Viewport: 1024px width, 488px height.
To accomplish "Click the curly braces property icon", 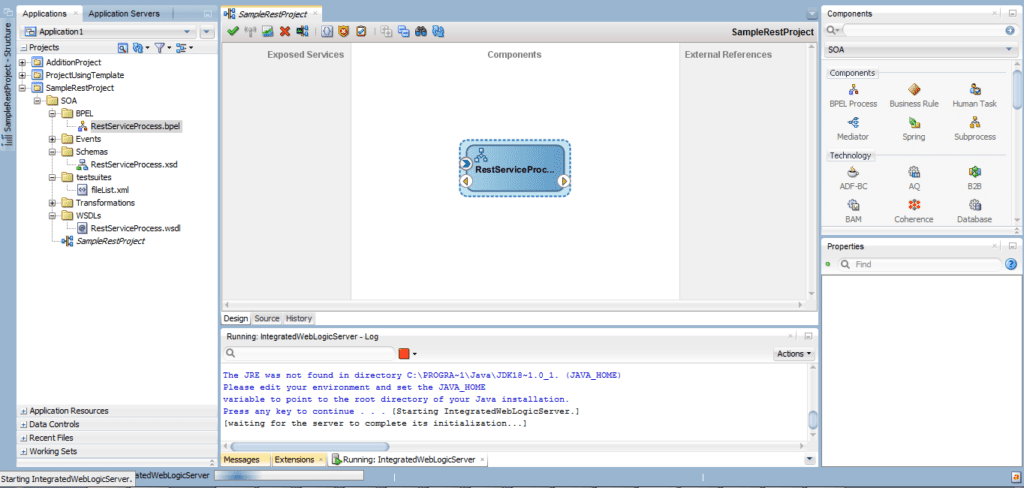I will 327,31.
